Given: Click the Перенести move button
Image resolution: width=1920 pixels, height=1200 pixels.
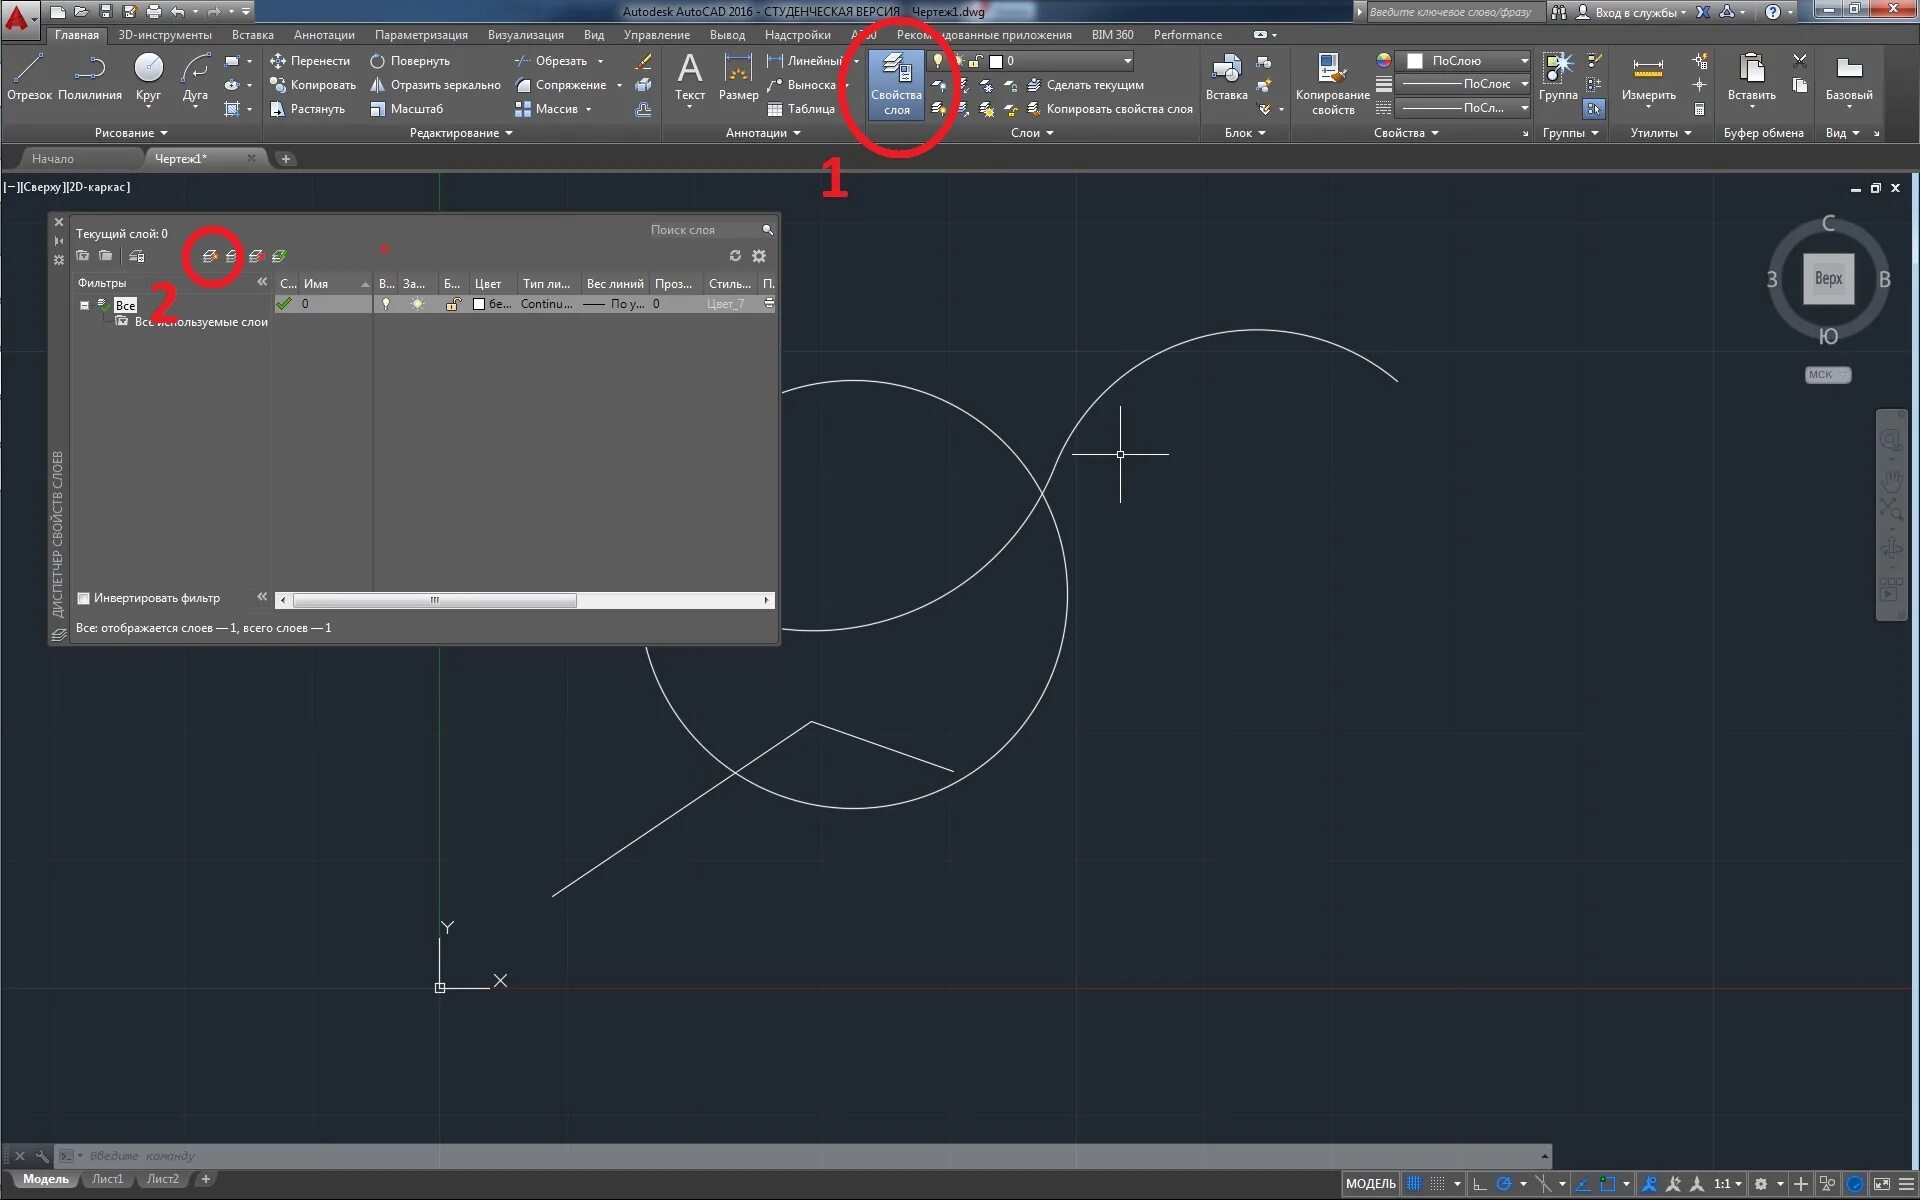Looking at the screenshot, I should click(x=310, y=61).
